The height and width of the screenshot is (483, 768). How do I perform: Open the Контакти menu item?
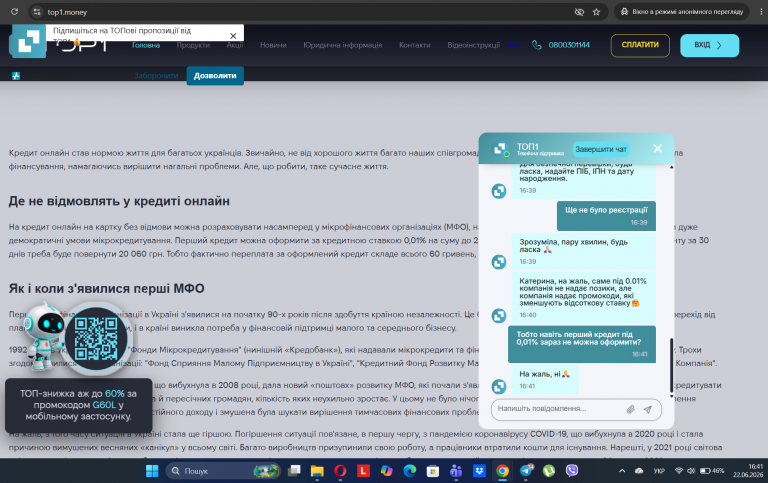coord(415,45)
